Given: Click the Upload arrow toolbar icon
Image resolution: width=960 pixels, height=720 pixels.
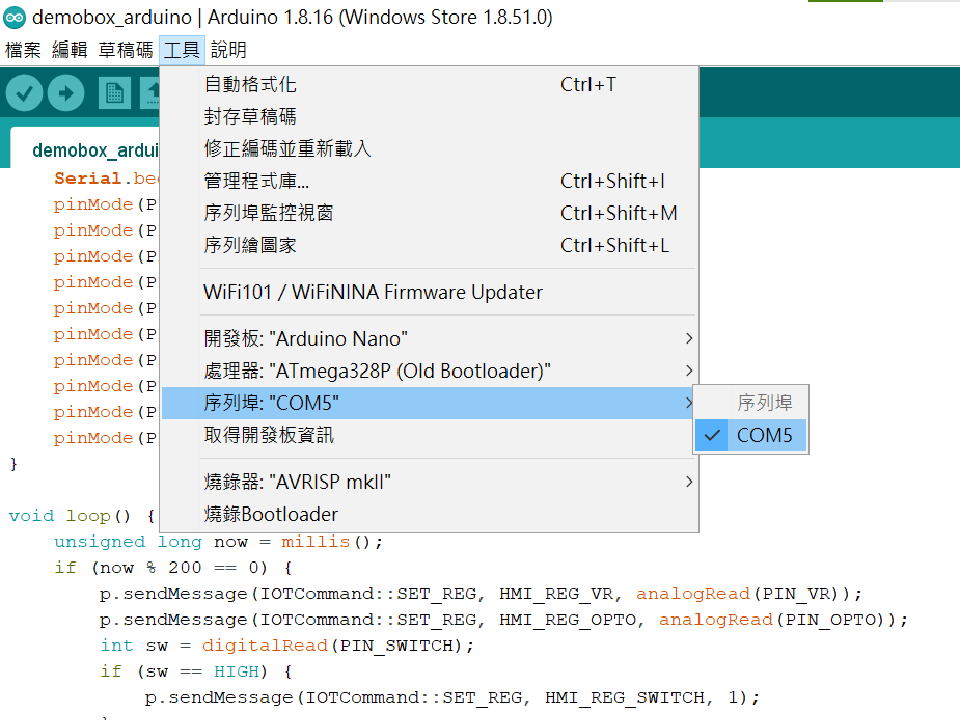Looking at the screenshot, I should tap(66, 94).
